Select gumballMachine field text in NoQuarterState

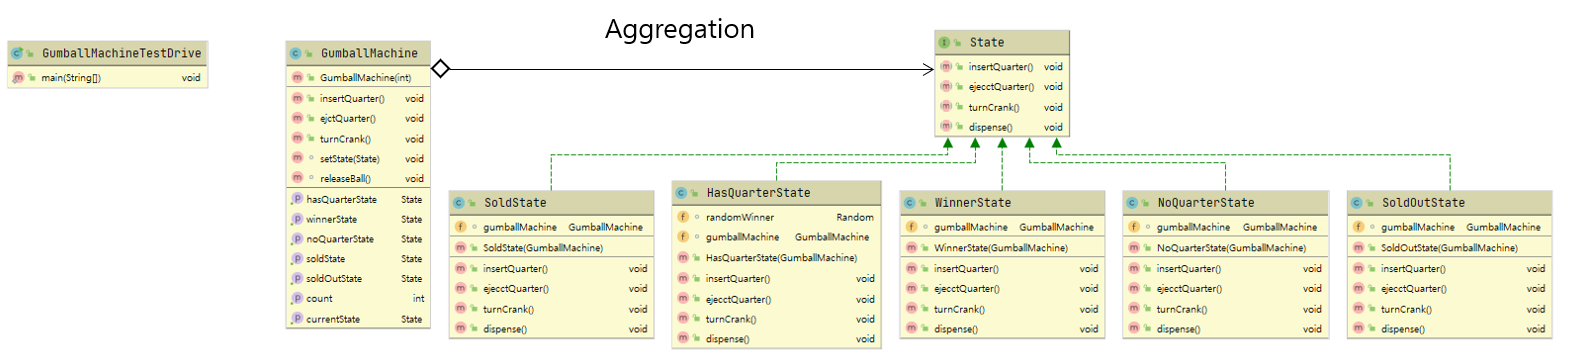pos(1194,227)
